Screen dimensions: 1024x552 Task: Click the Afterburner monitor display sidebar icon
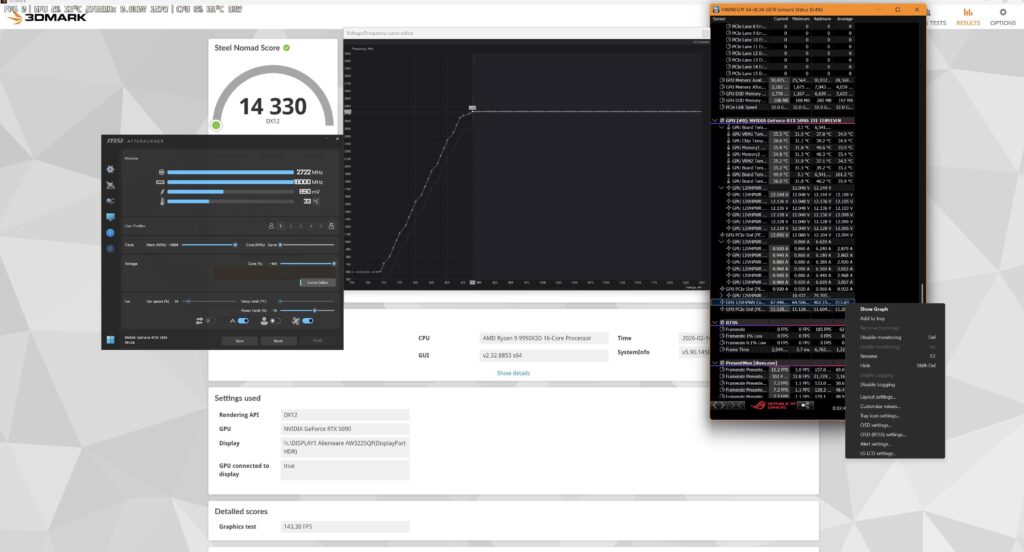[110, 216]
